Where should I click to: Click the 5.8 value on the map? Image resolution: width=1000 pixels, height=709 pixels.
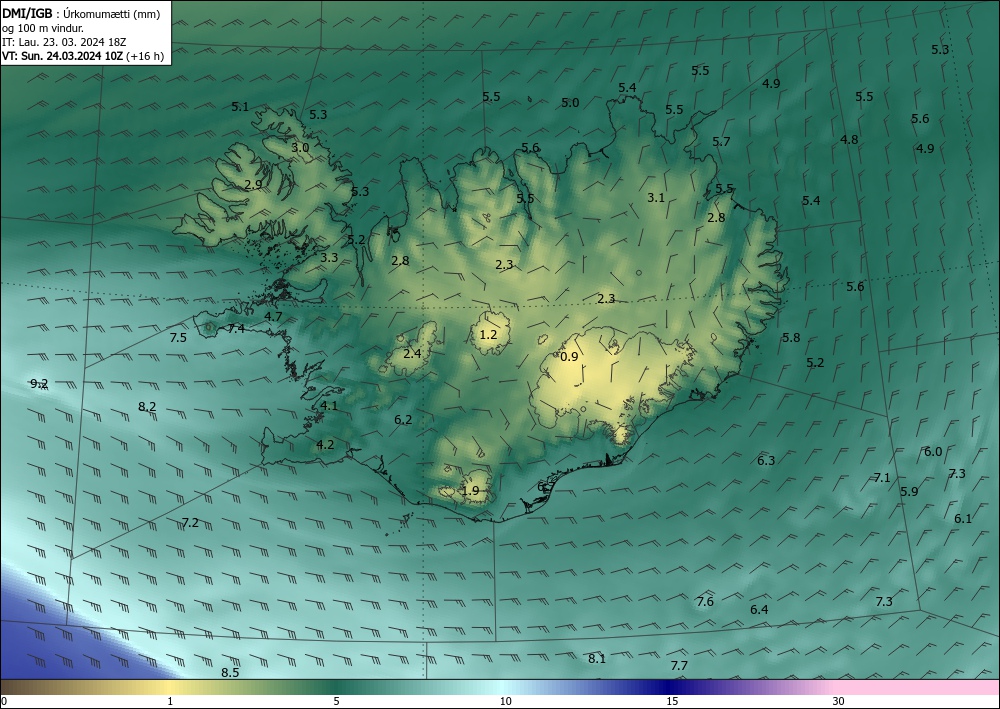[791, 337]
